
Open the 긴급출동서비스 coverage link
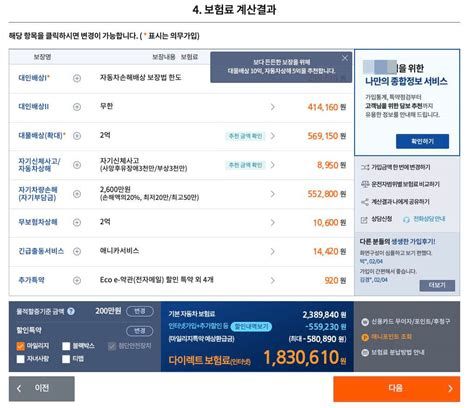(x=41, y=251)
